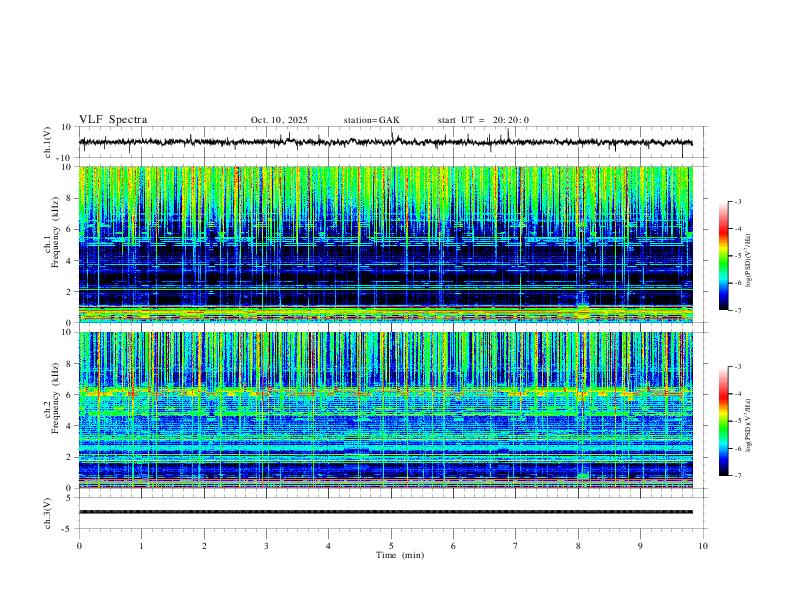792x612 pixels.
Task: Click the ch.2 colorbar log(PSD) label
Action: pyautogui.click(x=749, y=425)
